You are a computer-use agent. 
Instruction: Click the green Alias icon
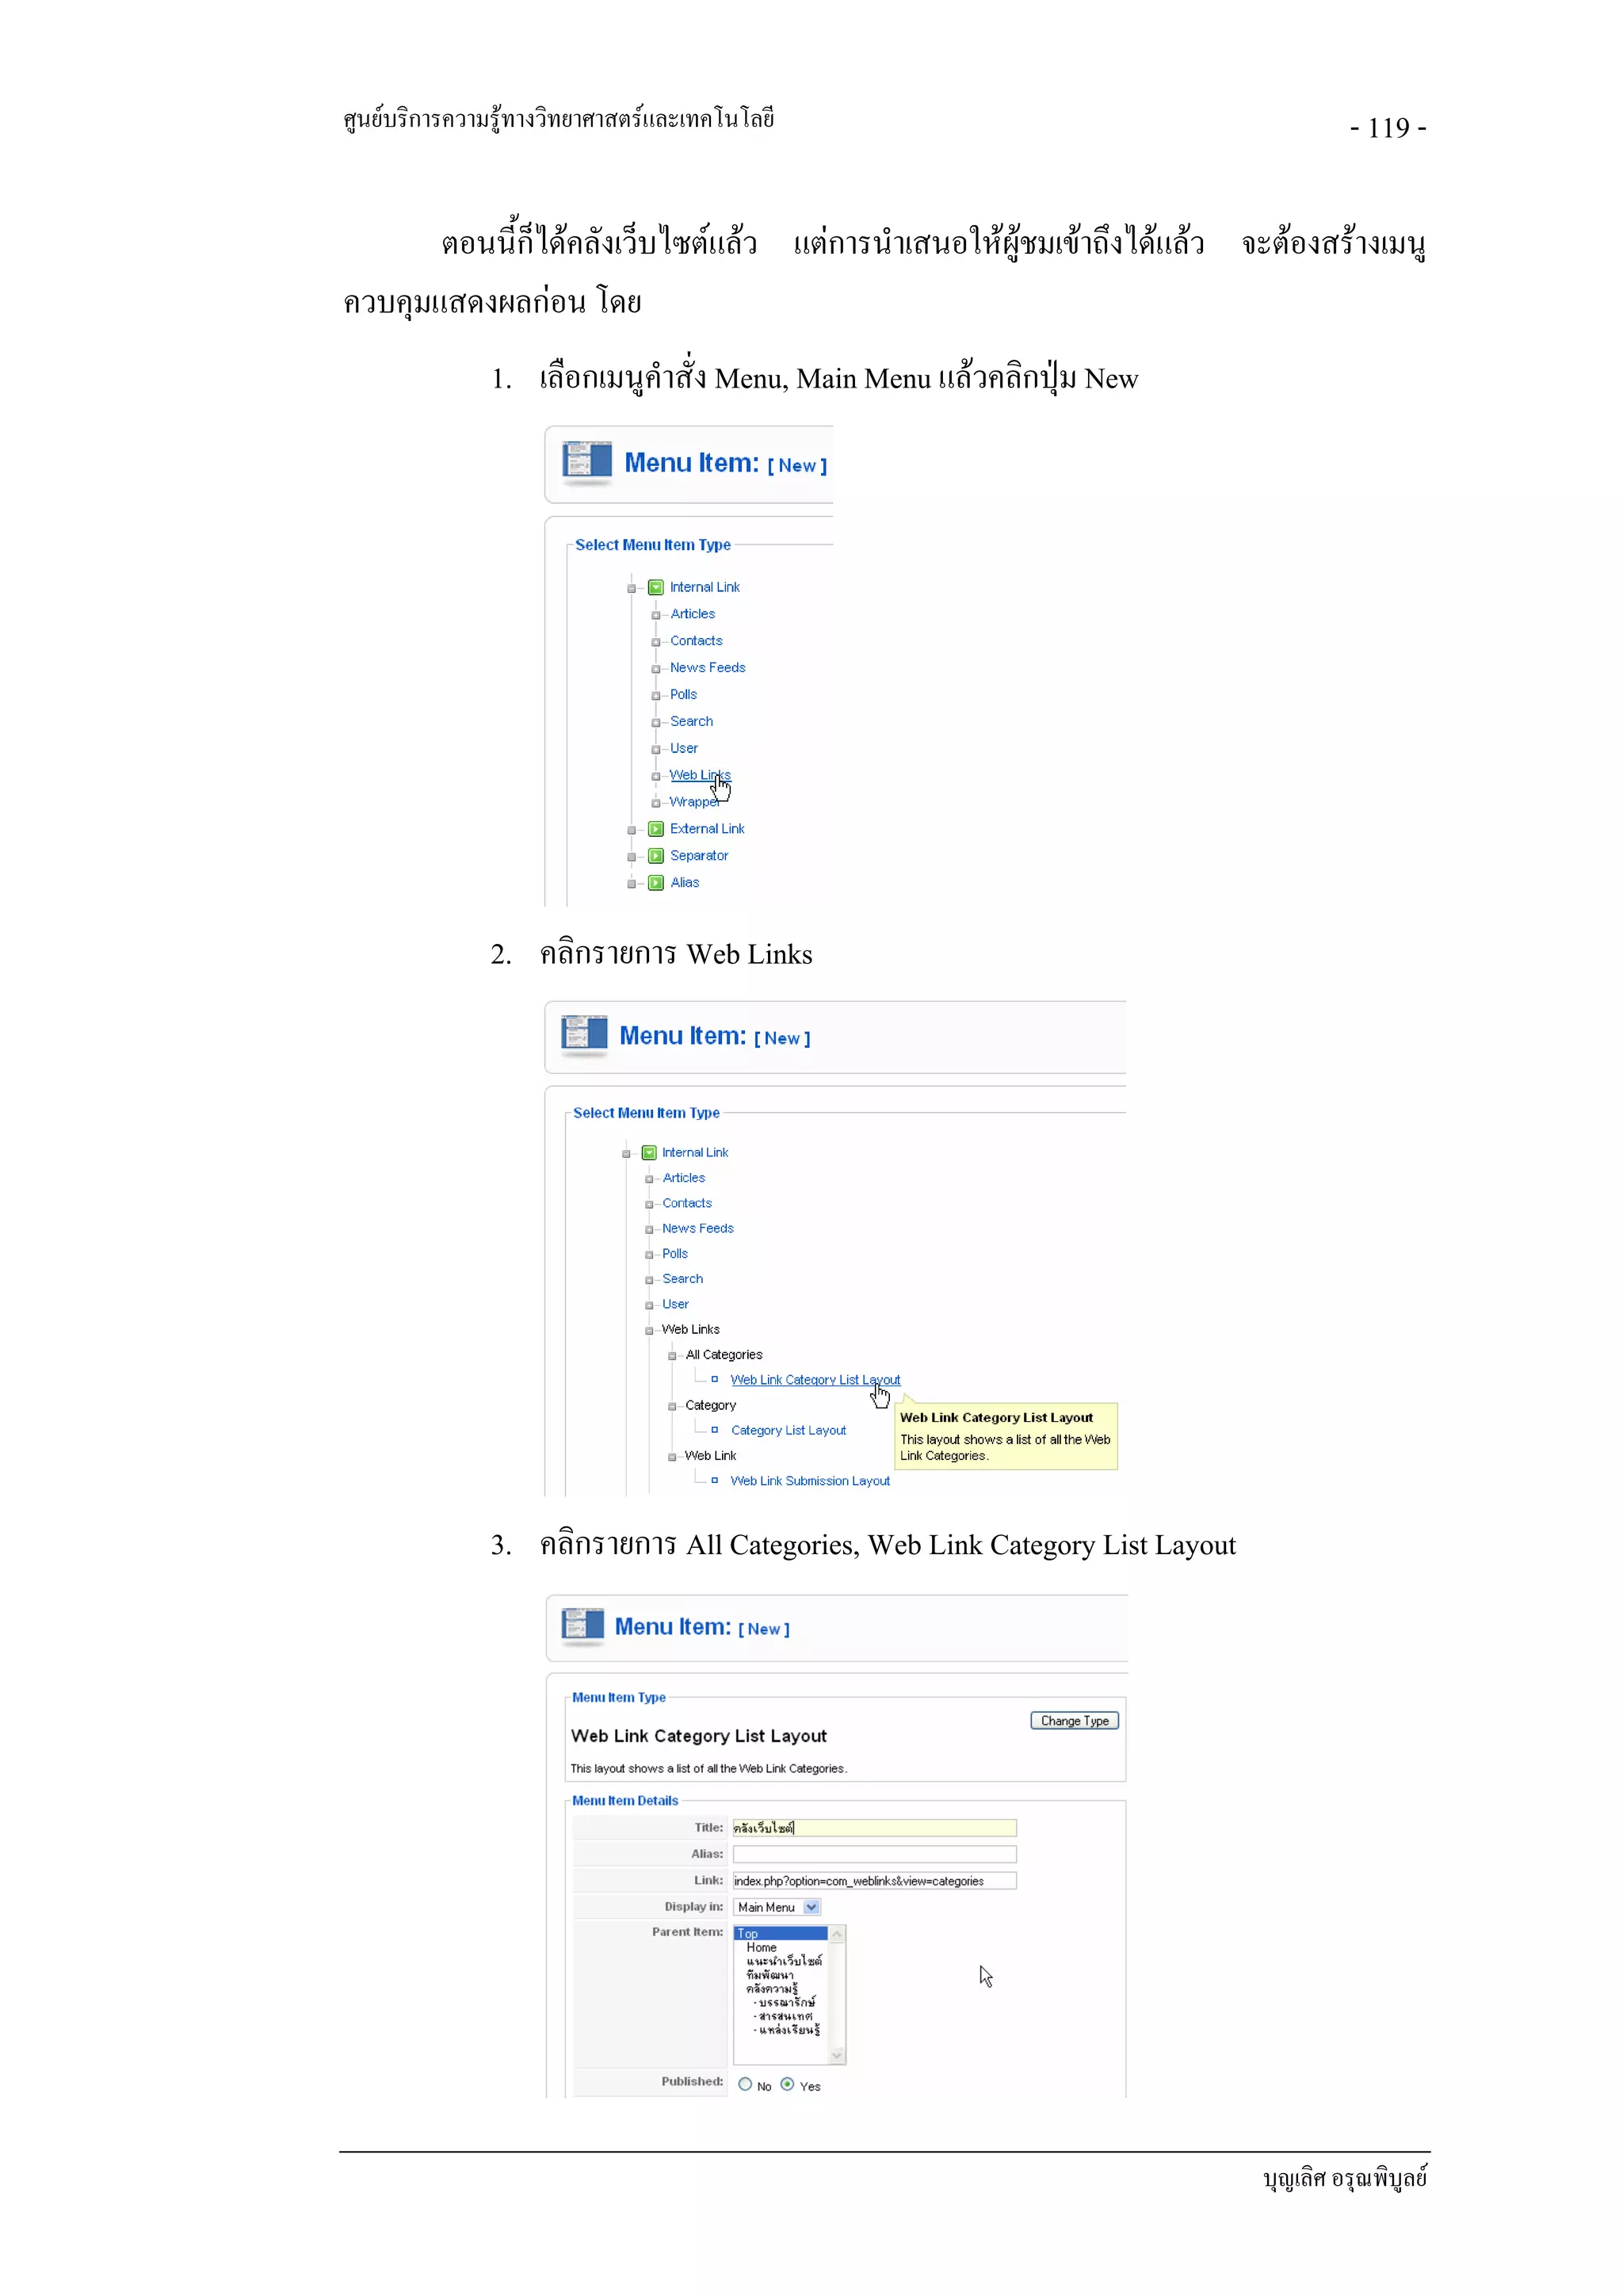656,883
